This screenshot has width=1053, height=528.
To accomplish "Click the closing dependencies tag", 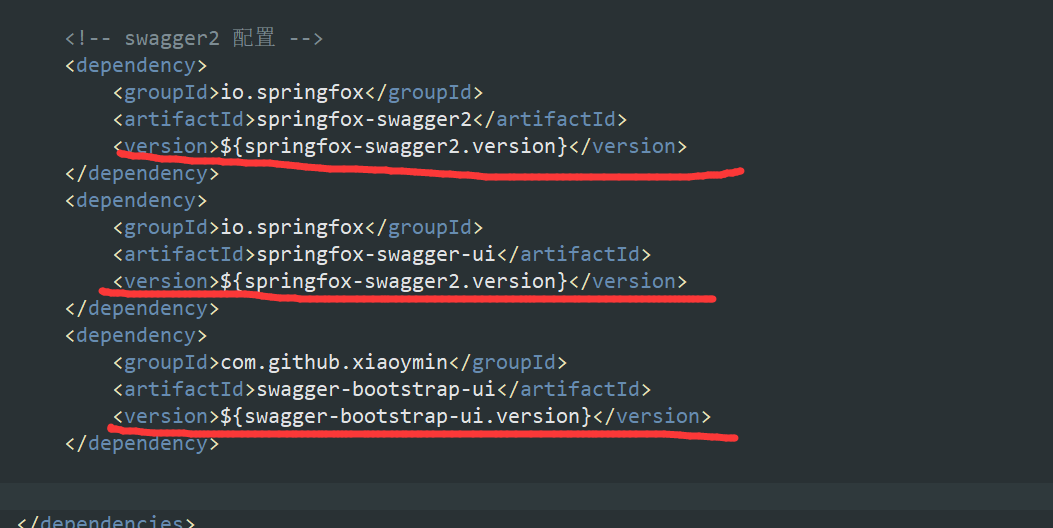I will [x=105, y=521].
